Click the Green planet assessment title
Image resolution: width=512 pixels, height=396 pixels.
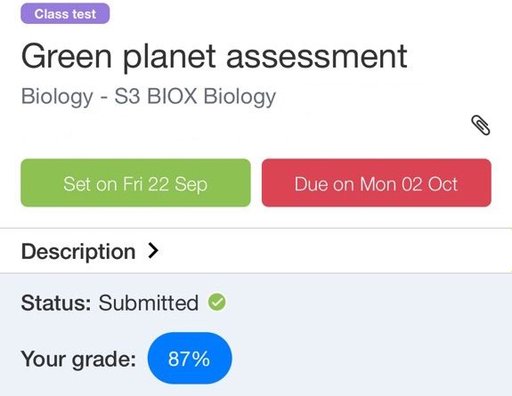coord(214,57)
